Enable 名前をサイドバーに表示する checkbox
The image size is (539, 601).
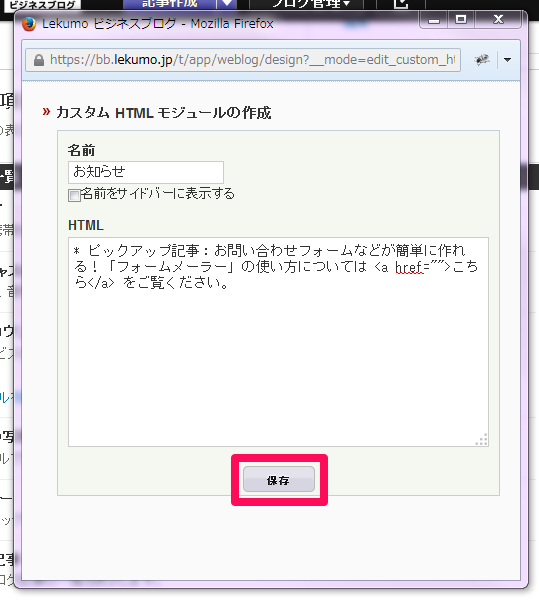coord(74,195)
